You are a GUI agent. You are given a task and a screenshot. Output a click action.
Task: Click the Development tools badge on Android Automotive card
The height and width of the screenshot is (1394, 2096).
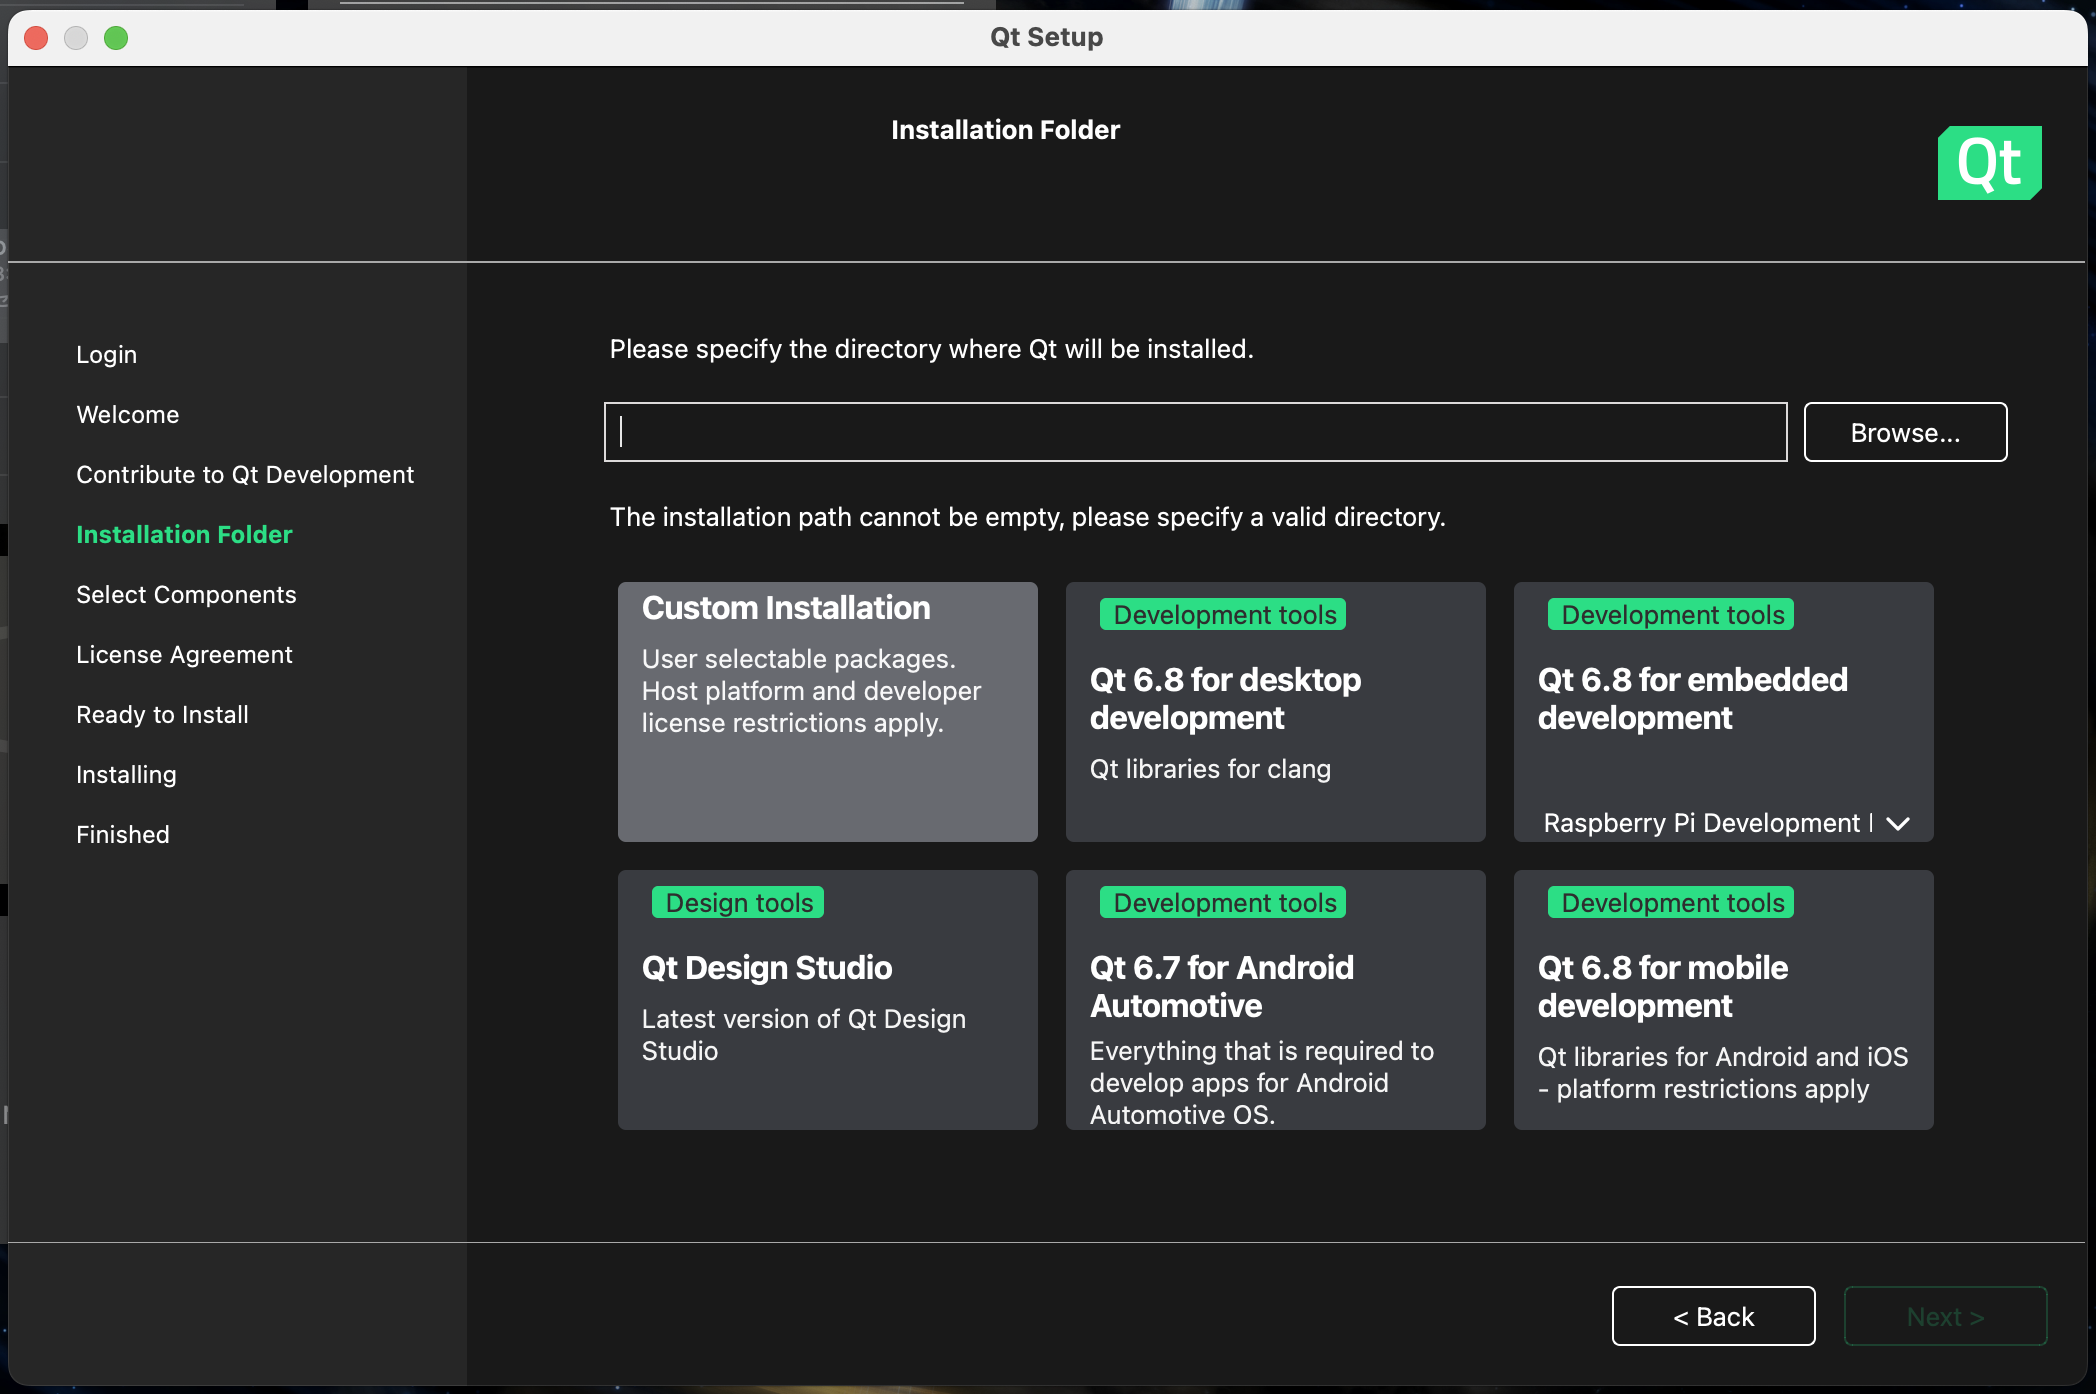[x=1222, y=901]
